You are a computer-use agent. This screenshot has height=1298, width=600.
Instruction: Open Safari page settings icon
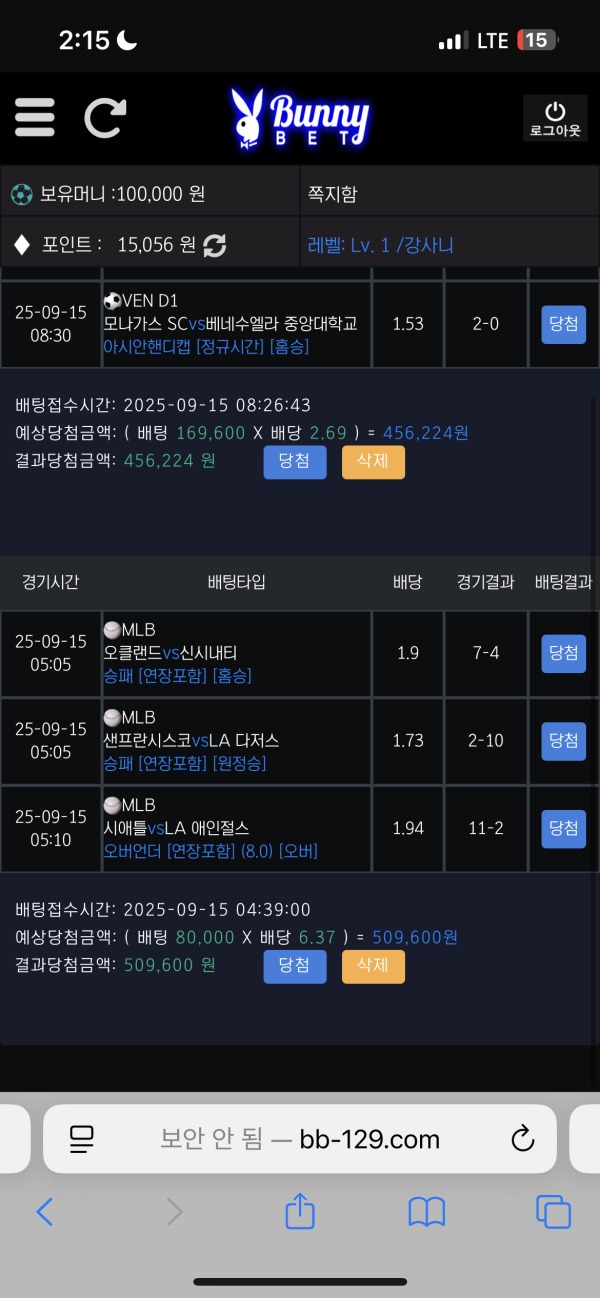[x=82, y=1138]
